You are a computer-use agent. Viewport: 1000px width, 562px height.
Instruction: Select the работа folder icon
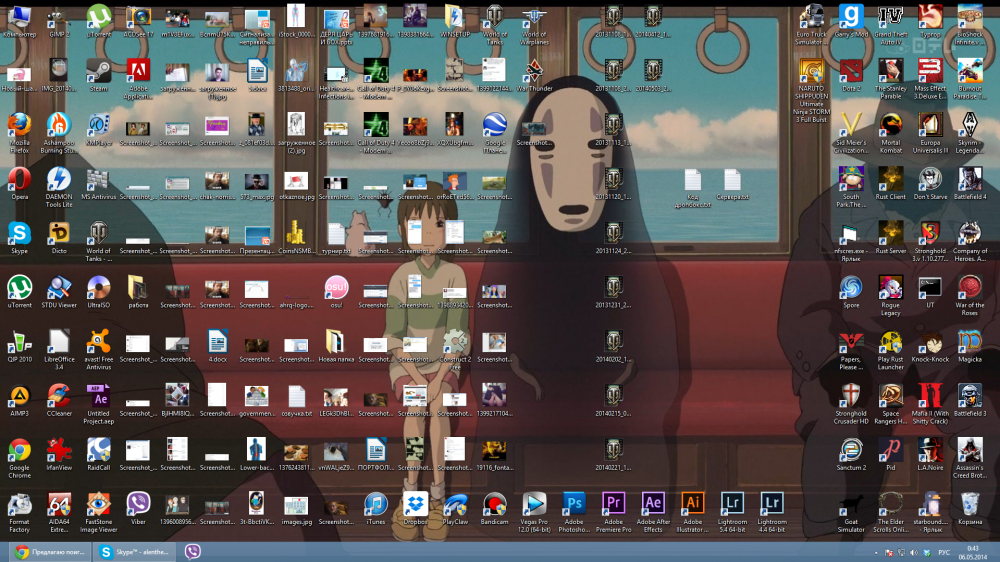138,293
